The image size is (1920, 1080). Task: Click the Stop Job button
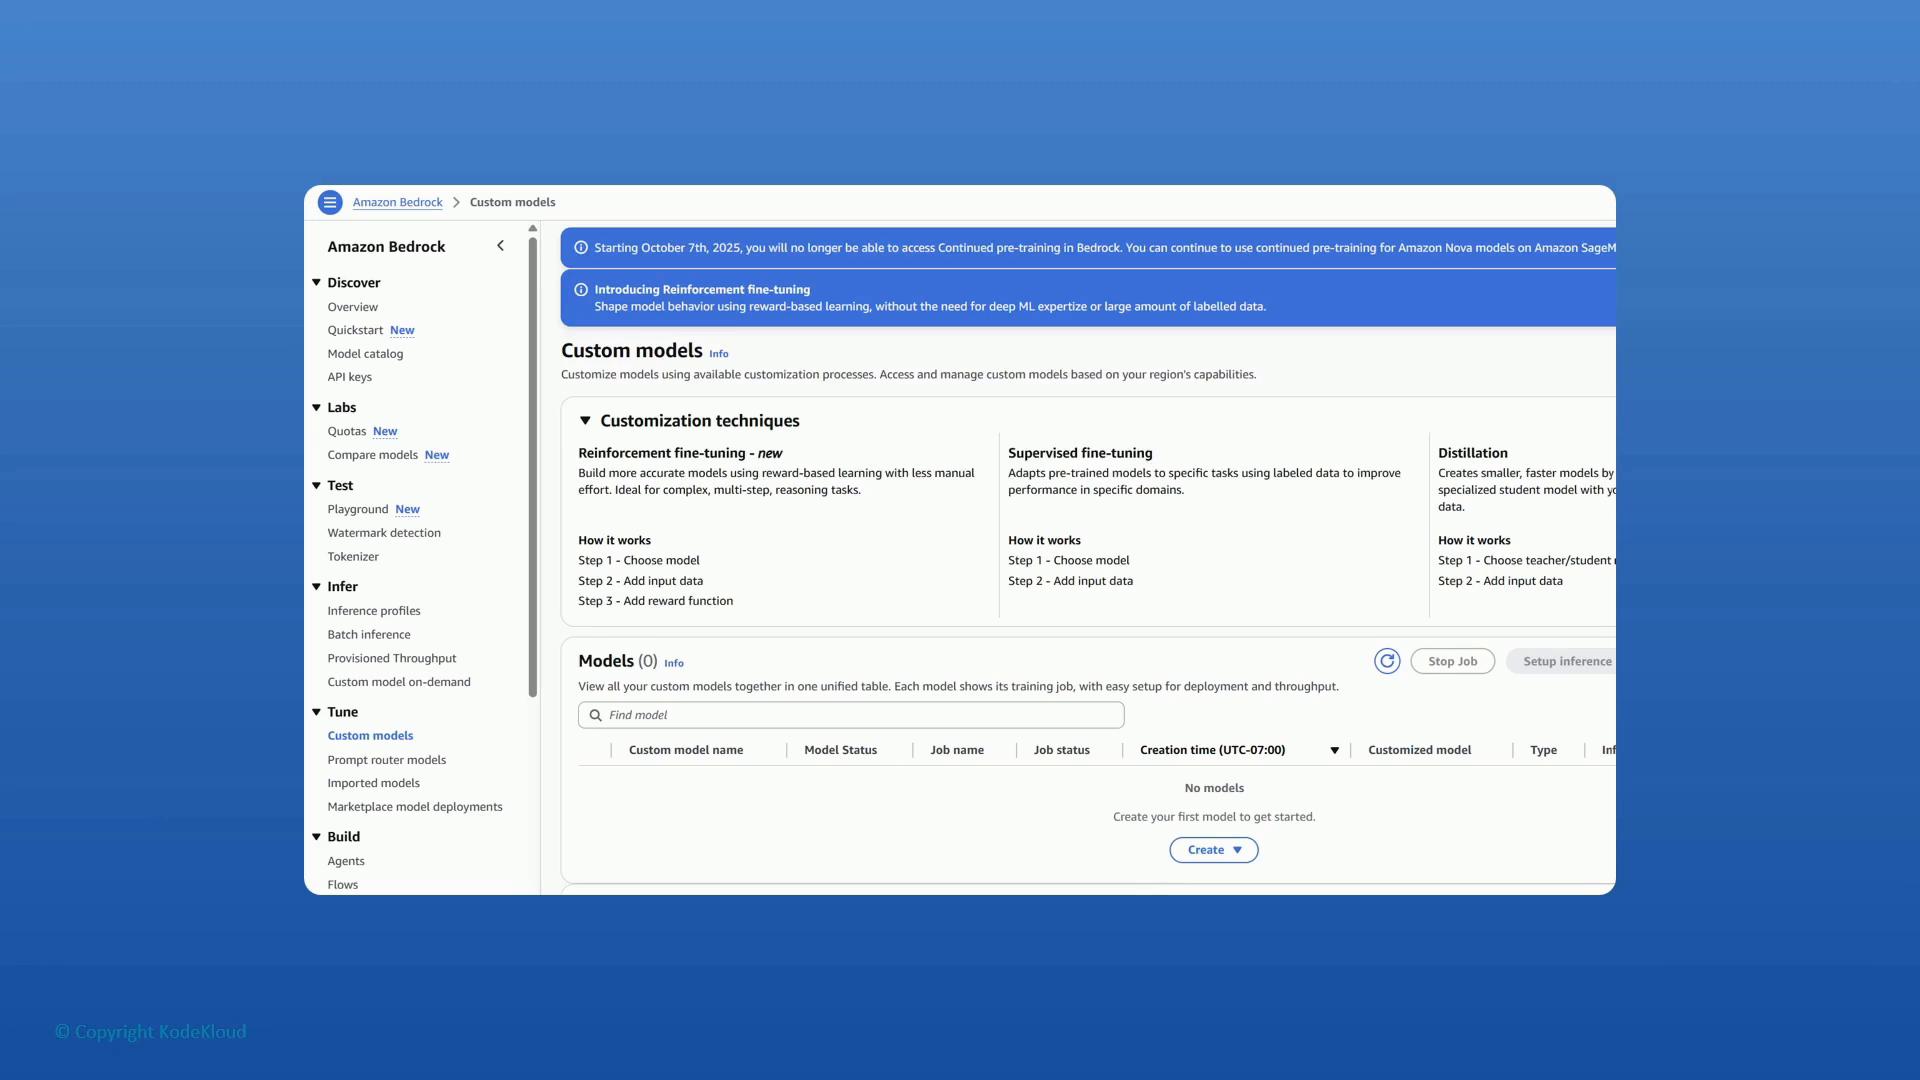pyautogui.click(x=1452, y=661)
